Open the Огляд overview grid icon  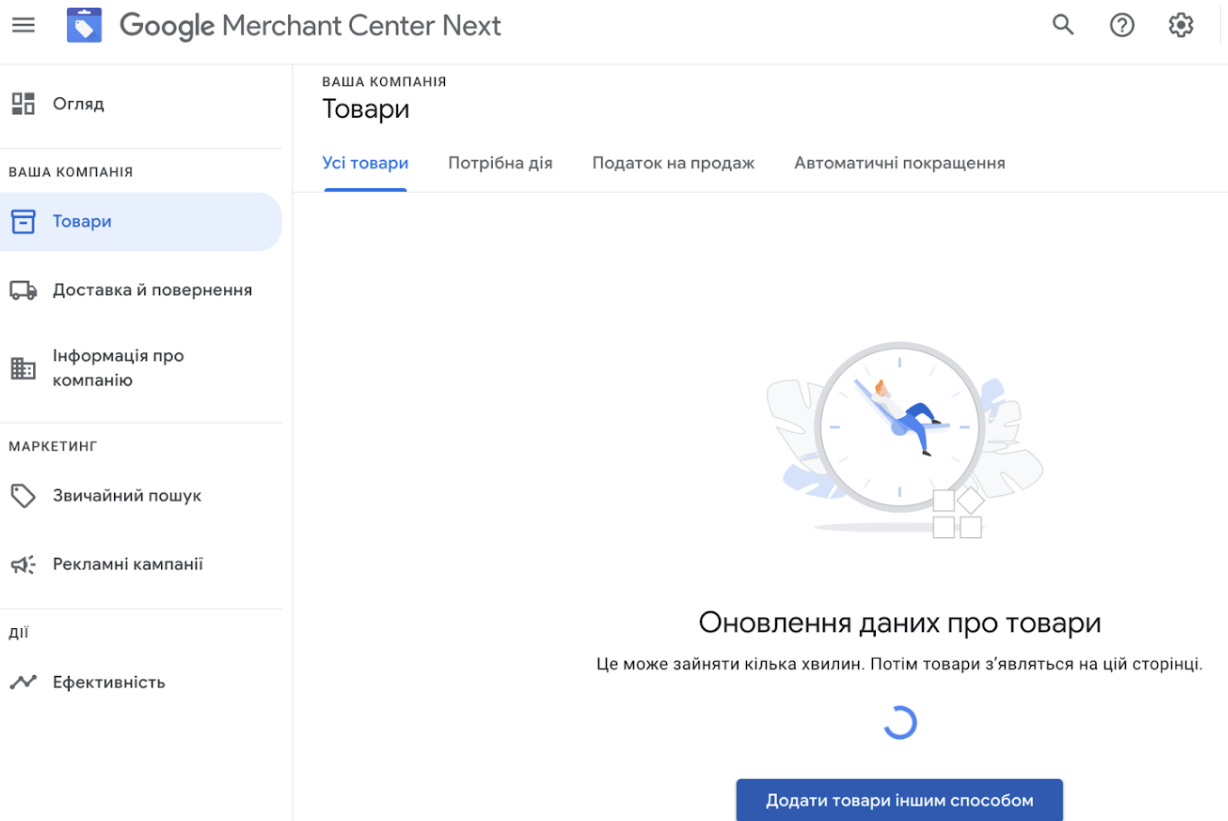point(24,103)
